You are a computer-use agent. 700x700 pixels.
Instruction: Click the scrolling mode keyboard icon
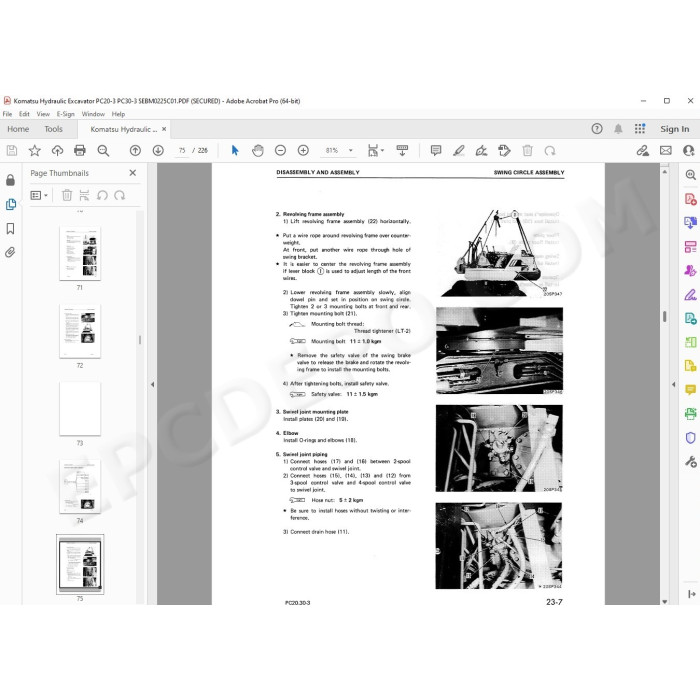[x=402, y=151]
